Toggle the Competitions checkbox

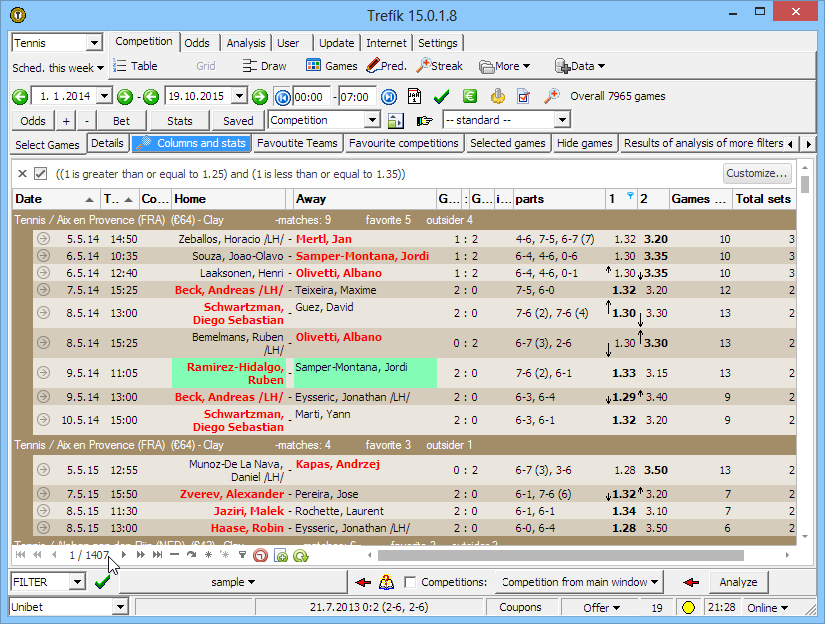[x=409, y=582]
